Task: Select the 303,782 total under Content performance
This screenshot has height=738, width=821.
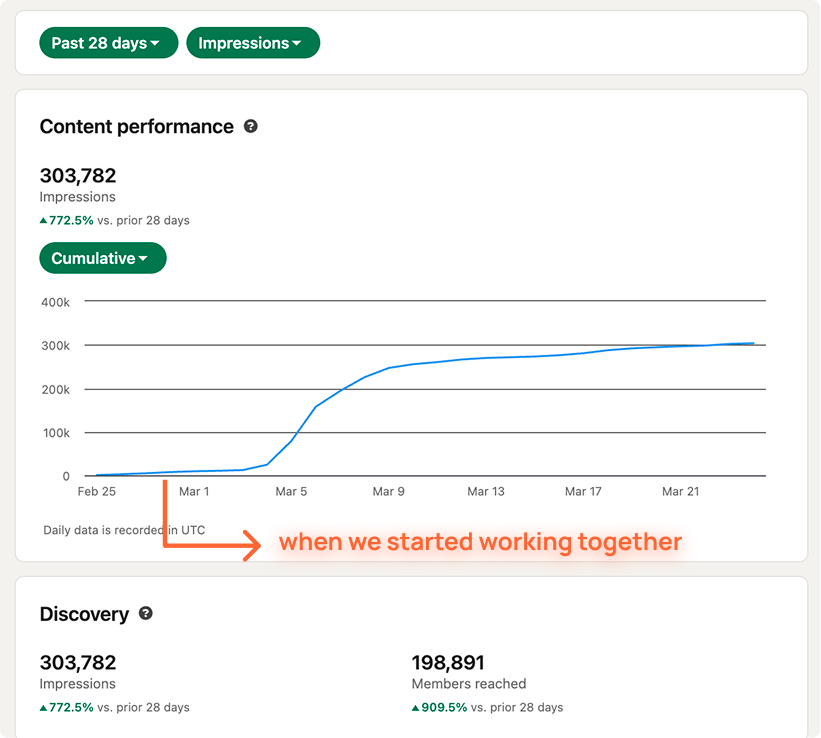Action: point(78,175)
